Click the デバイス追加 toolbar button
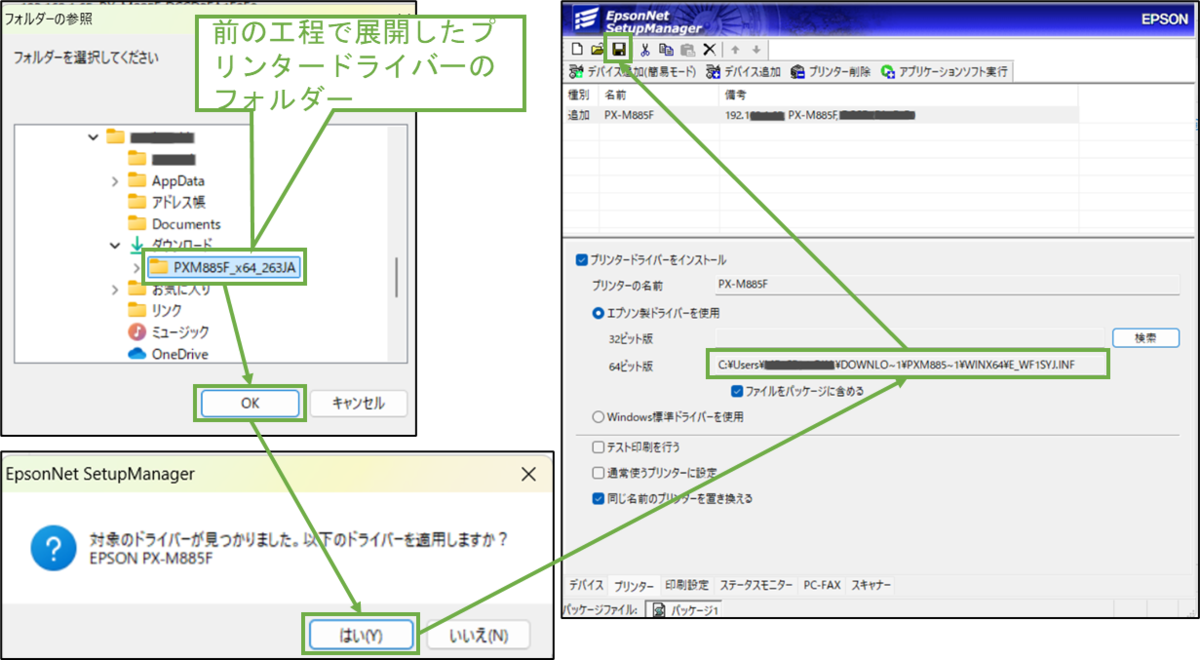Image resolution: width=1200 pixels, height=660 pixels. tap(743, 72)
